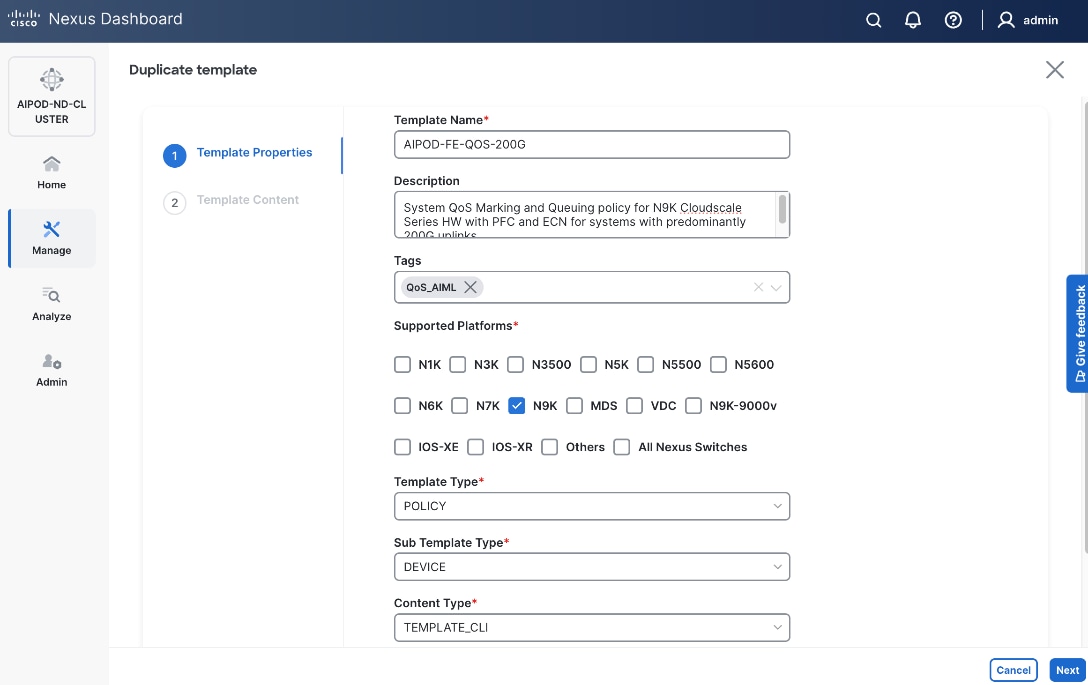Screen dimensions: 1088x685
Task: Open the Admin section in the sidebar
Action: [x=51, y=369]
